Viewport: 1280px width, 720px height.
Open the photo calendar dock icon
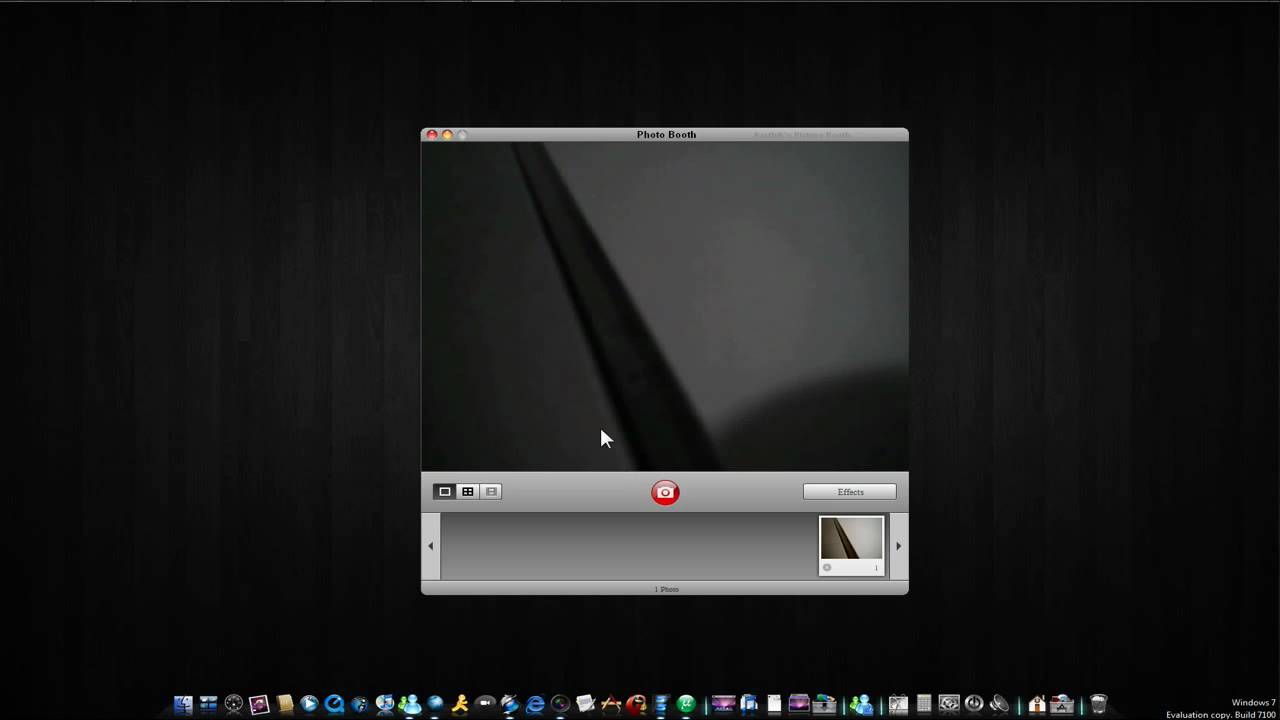click(898, 704)
